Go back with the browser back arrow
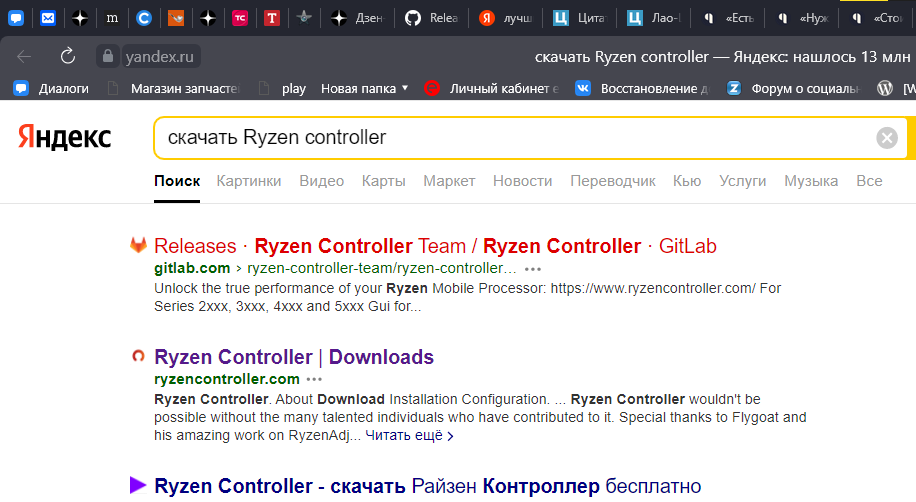916x502 pixels. (24, 57)
